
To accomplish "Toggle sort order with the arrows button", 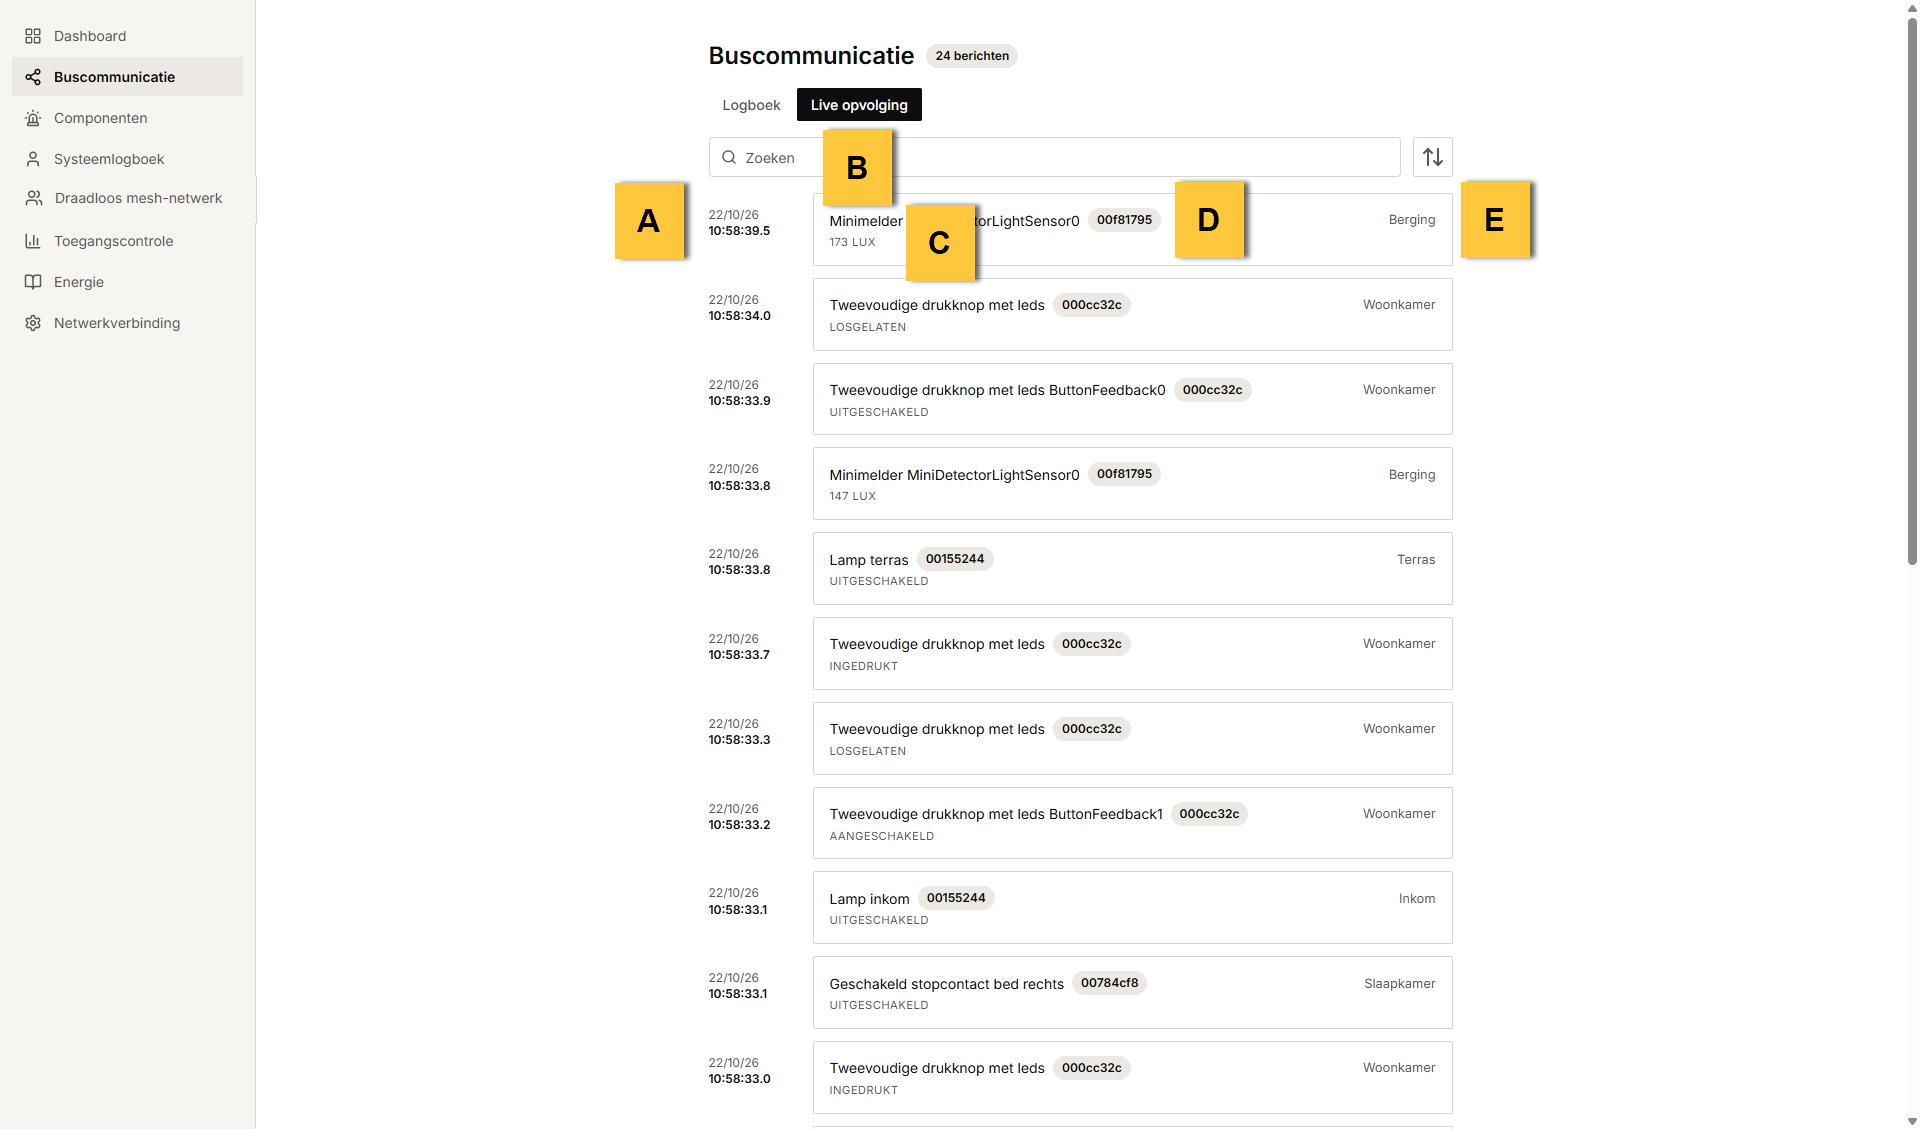I will coord(1432,157).
